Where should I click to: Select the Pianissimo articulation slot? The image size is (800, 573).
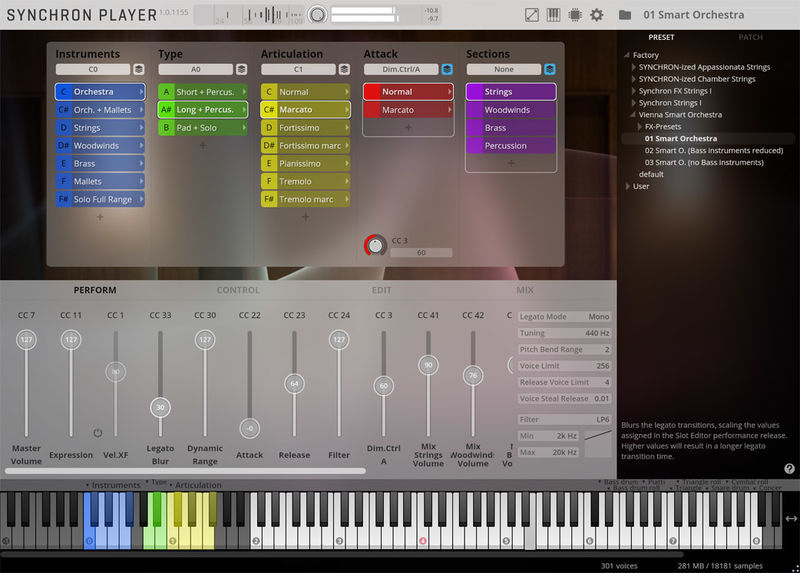pyautogui.click(x=306, y=163)
